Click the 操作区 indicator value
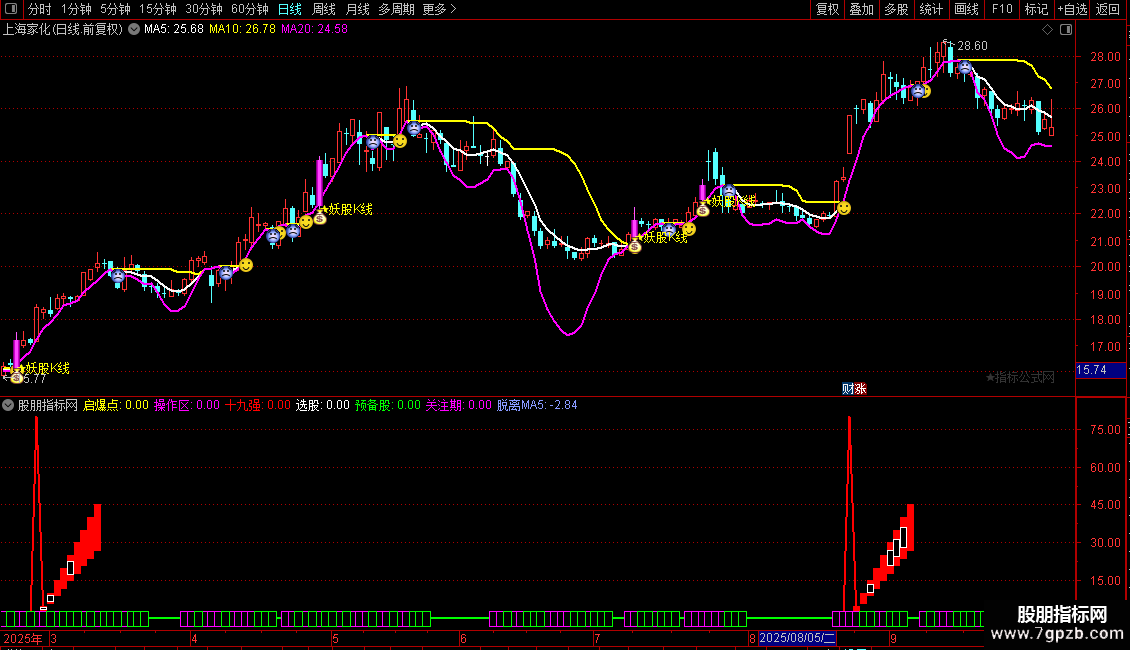Screen dimensions: 1130x650 (x=187, y=405)
